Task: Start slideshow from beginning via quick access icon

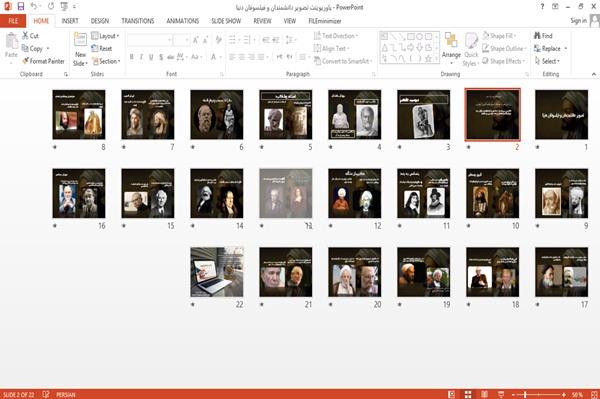Action: [x=64, y=7]
